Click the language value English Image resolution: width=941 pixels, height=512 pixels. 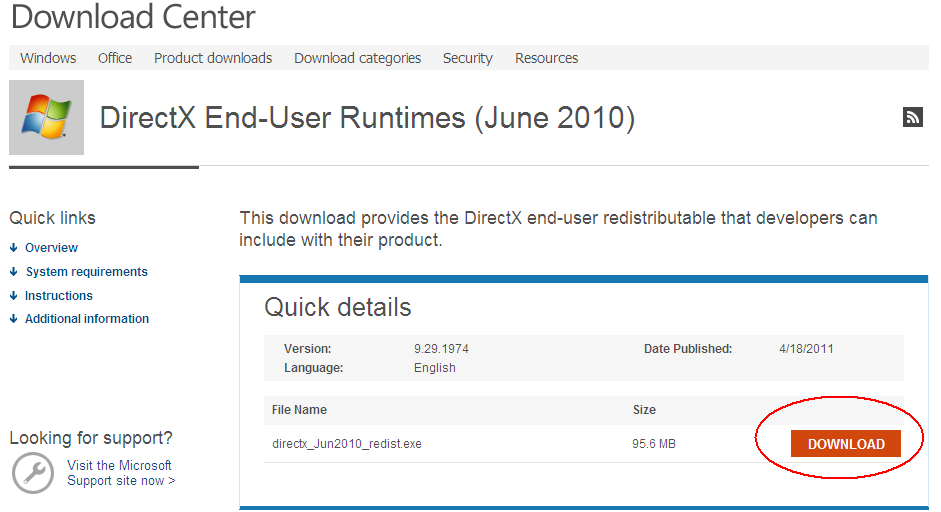(434, 368)
